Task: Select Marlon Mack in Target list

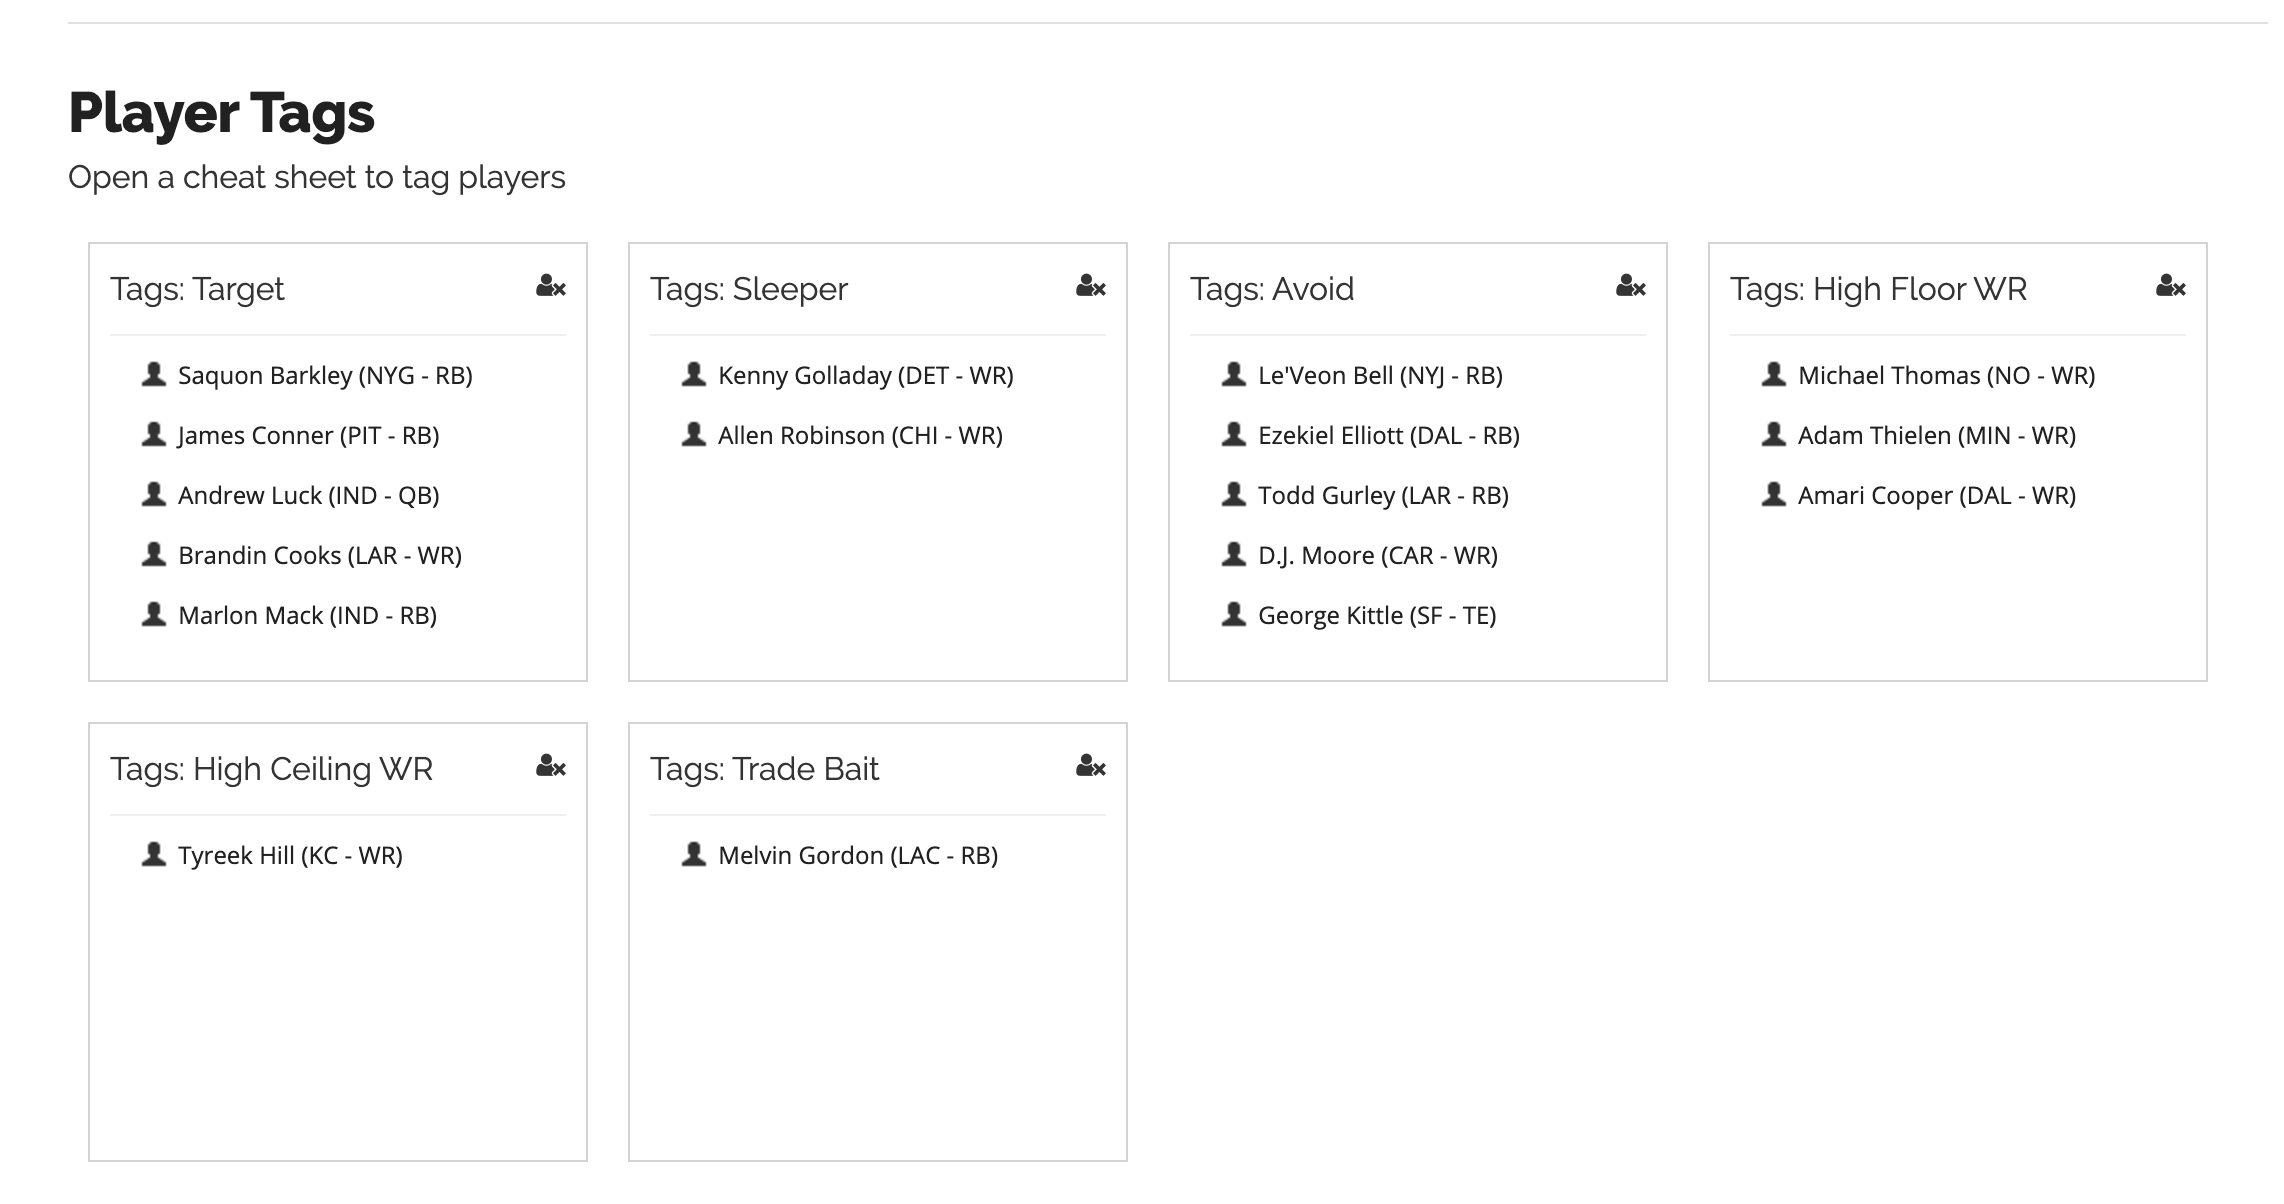Action: [307, 615]
